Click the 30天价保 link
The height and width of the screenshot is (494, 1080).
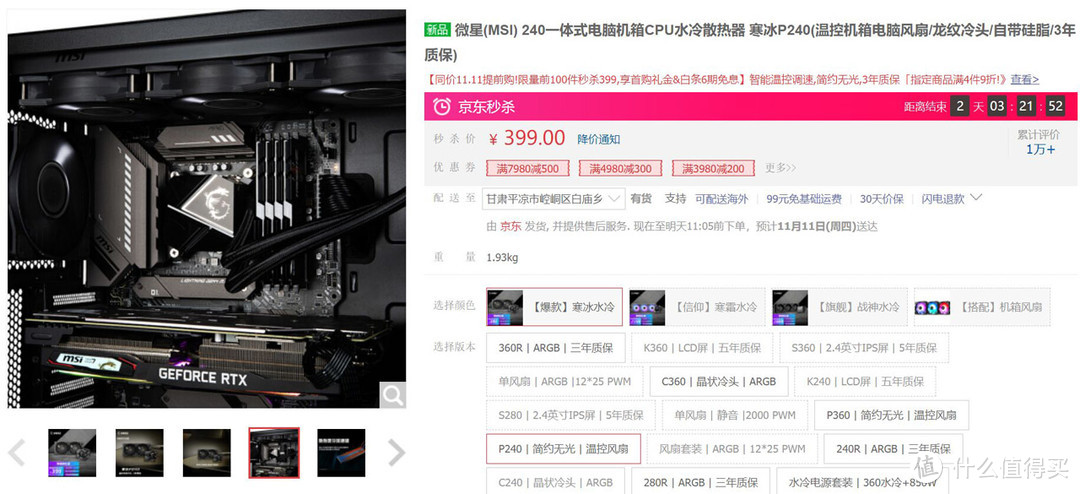click(x=882, y=198)
